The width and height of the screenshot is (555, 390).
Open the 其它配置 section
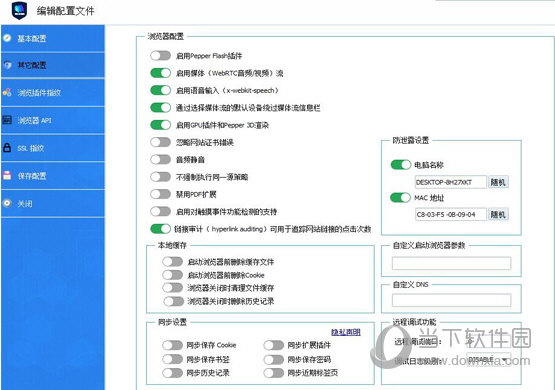pyautogui.click(x=53, y=65)
